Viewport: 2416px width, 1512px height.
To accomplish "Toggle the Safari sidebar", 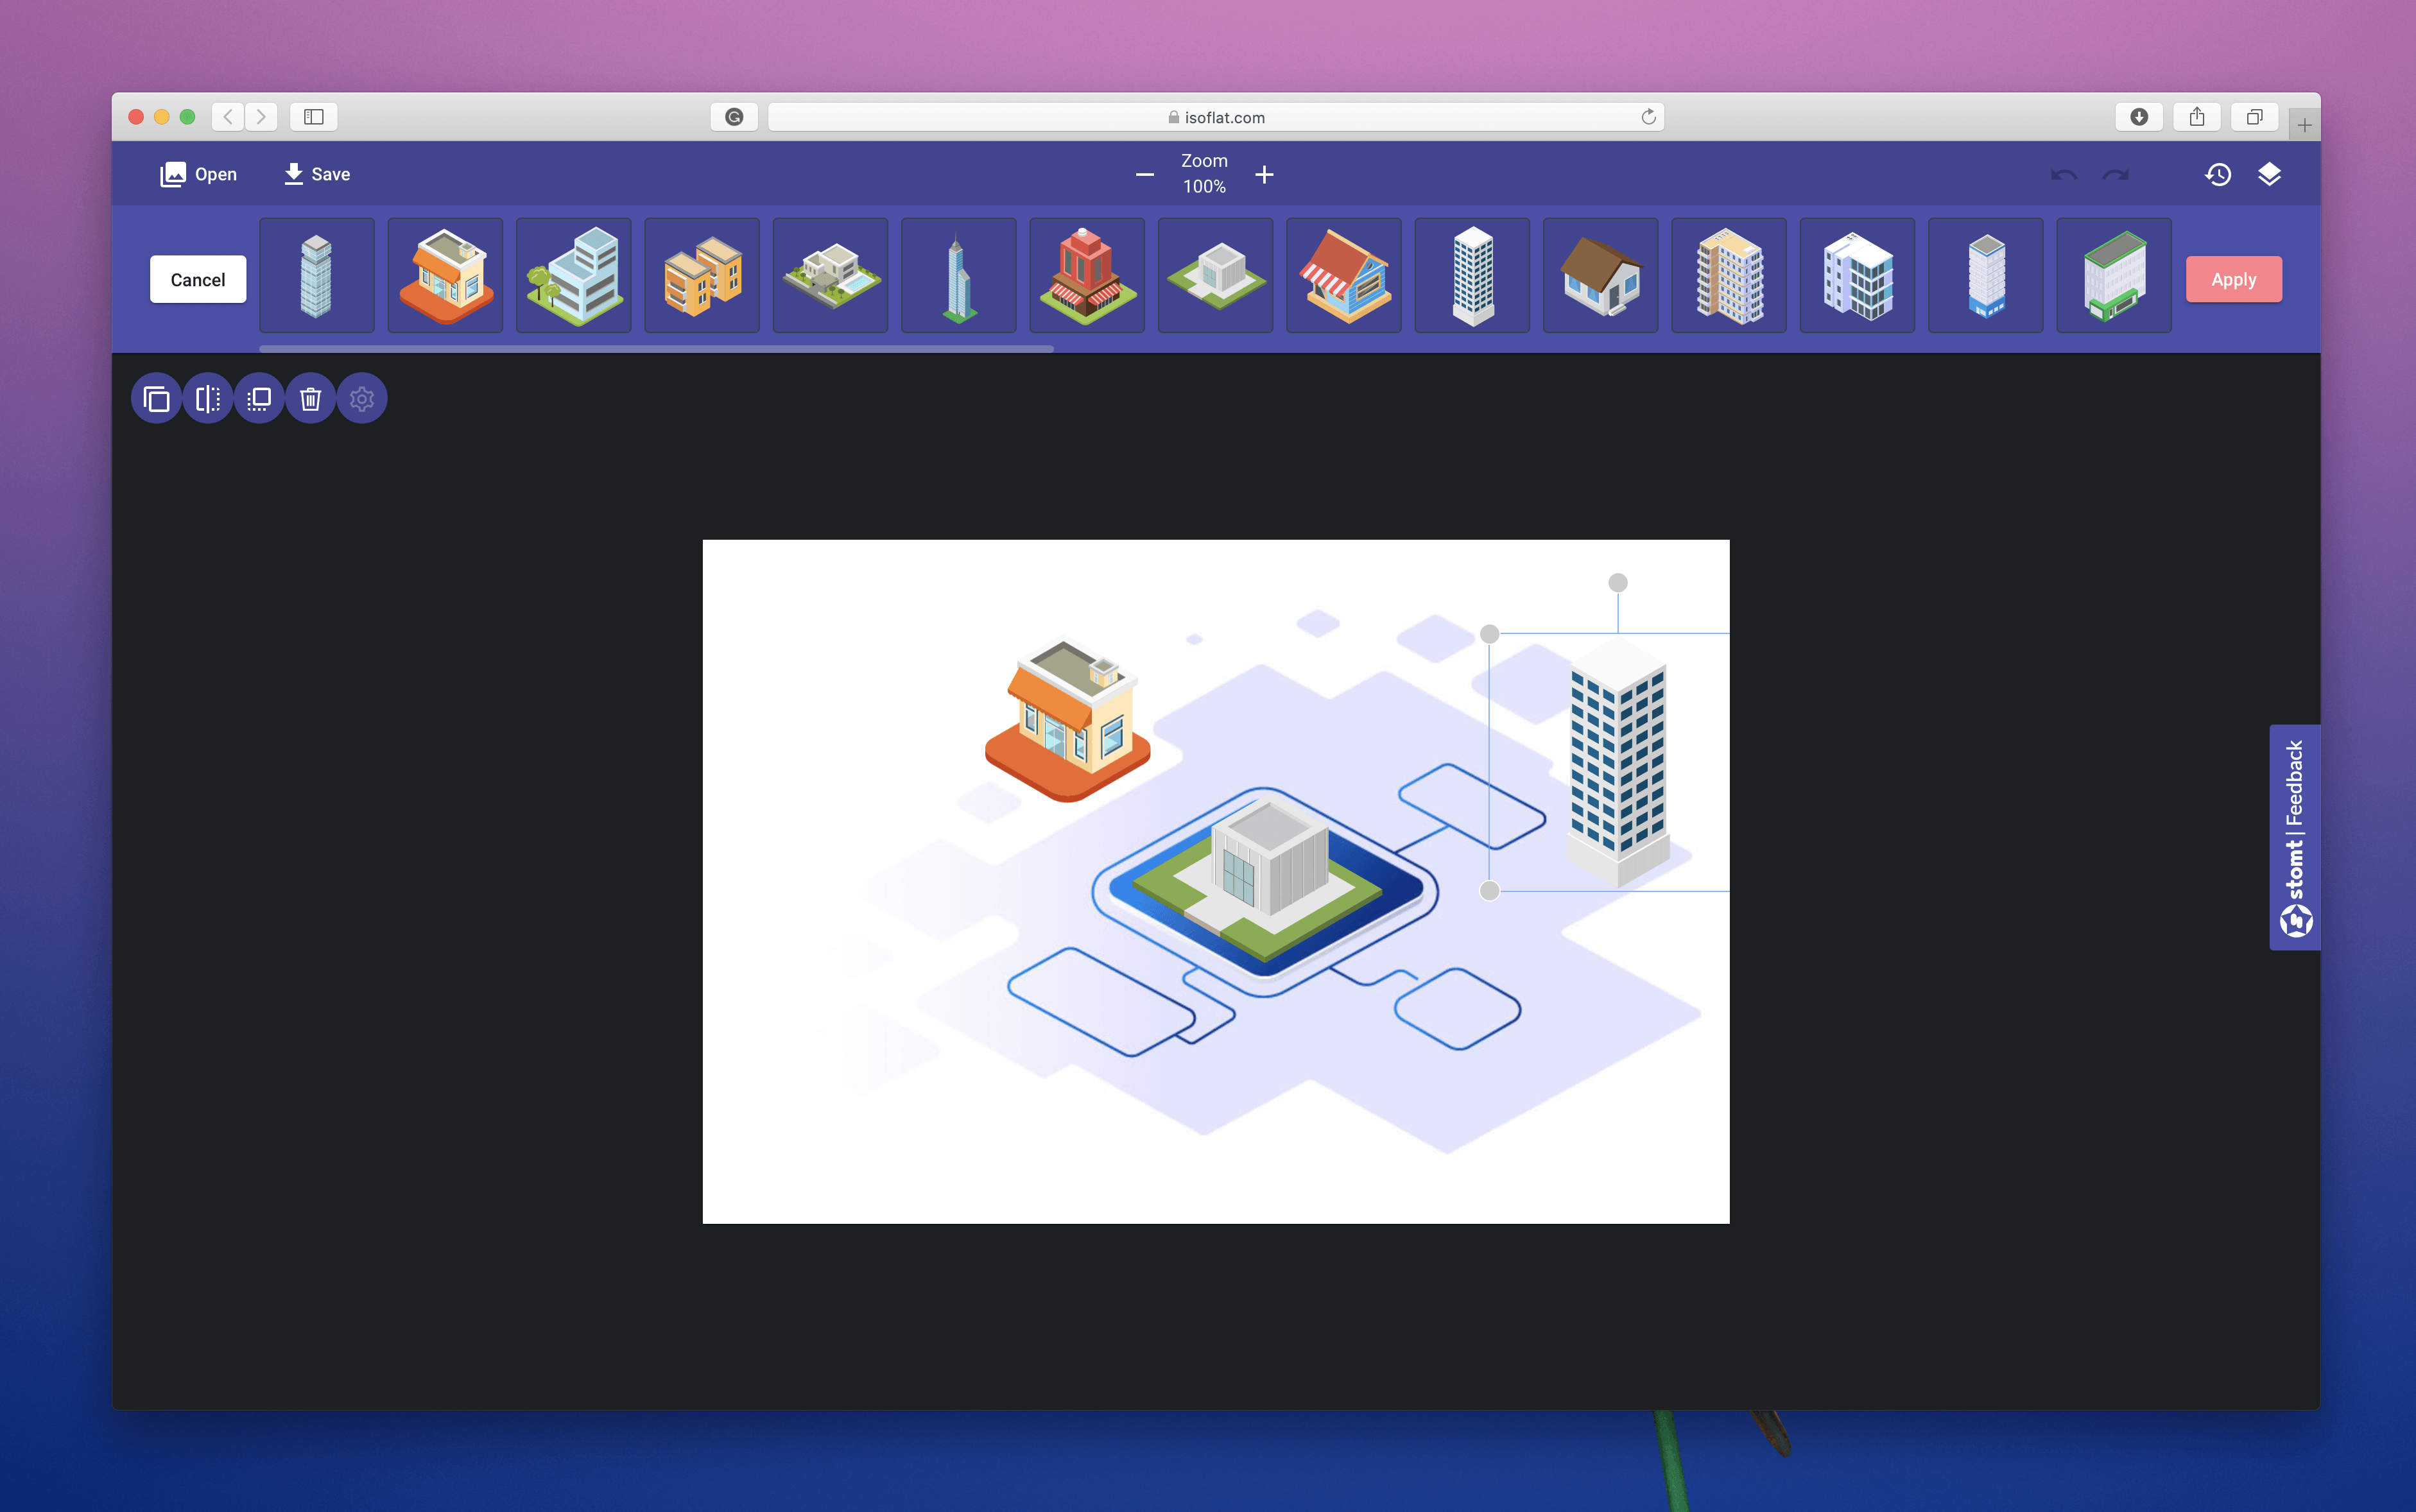I will (x=314, y=117).
